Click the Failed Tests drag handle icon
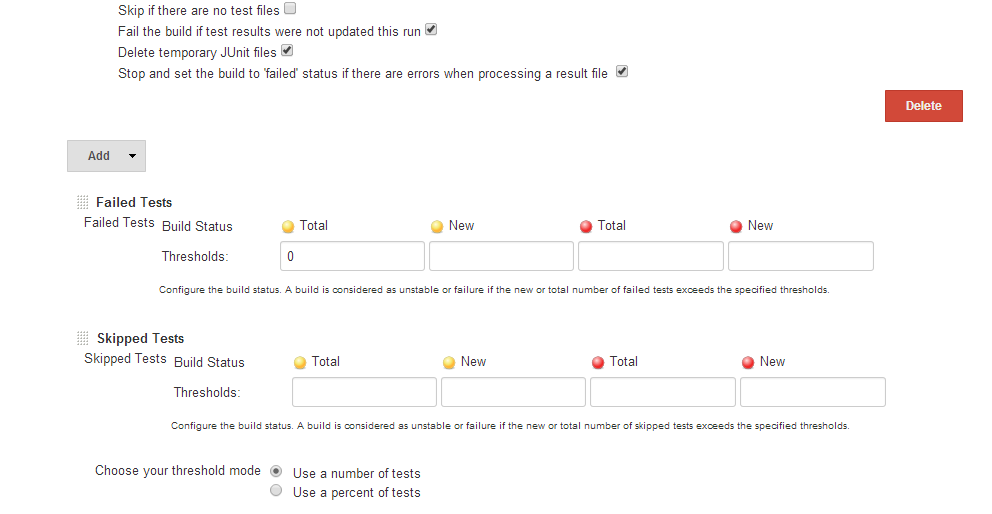 click(83, 202)
